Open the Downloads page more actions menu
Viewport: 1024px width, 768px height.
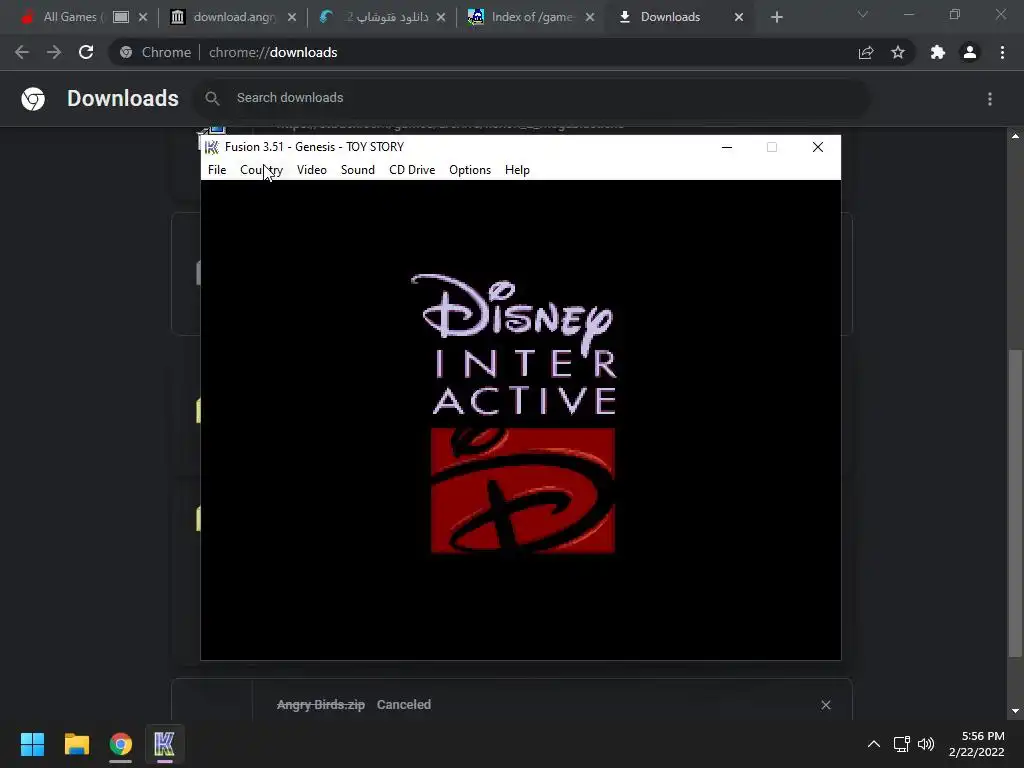pyautogui.click(x=990, y=99)
